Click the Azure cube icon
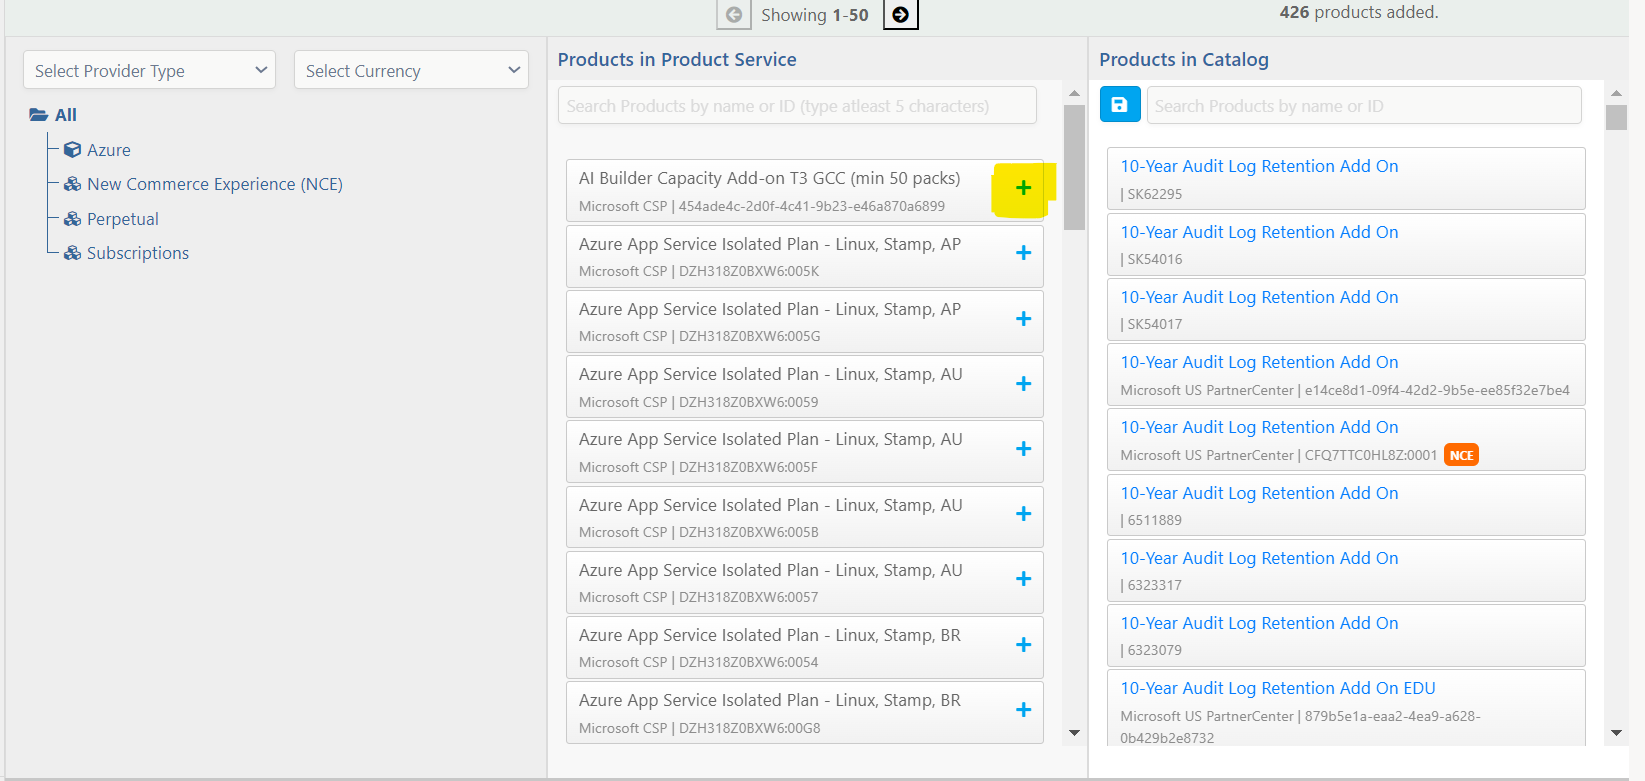The image size is (1645, 781). pyautogui.click(x=72, y=150)
